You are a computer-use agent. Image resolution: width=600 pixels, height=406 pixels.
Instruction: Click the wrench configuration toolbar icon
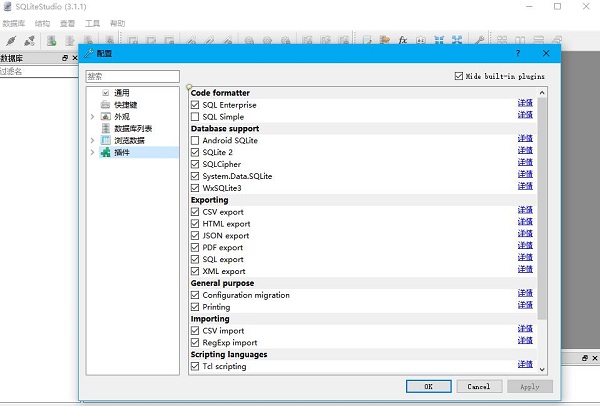pyautogui.click(x=480, y=40)
